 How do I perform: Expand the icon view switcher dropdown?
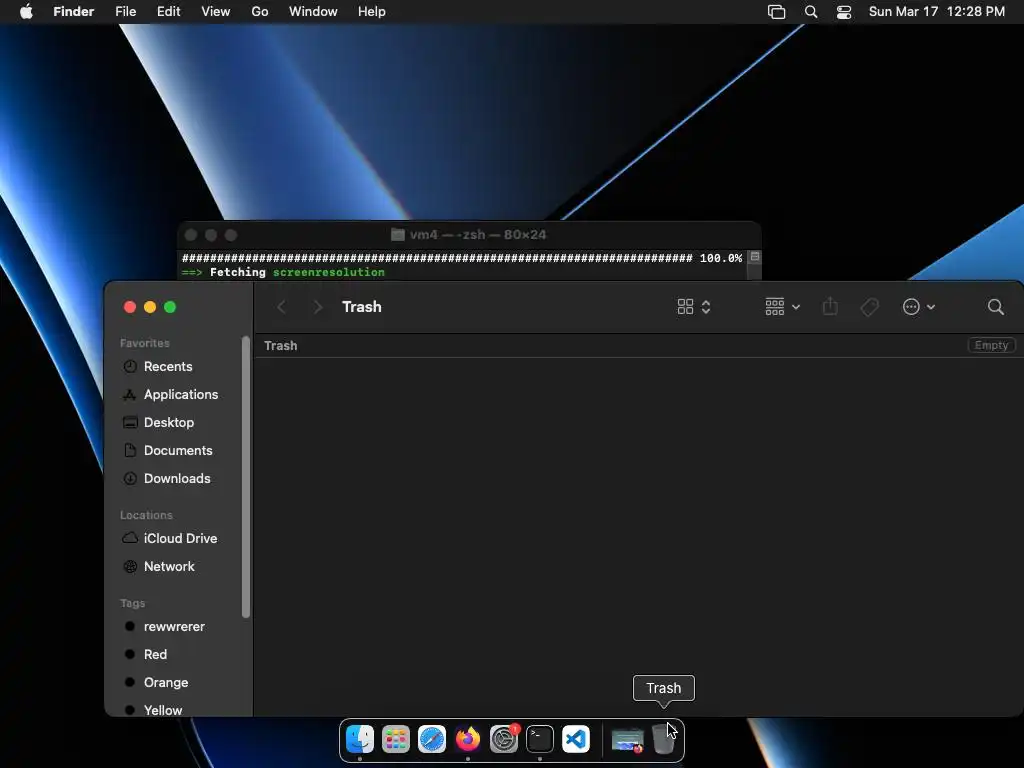[x=694, y=307]
